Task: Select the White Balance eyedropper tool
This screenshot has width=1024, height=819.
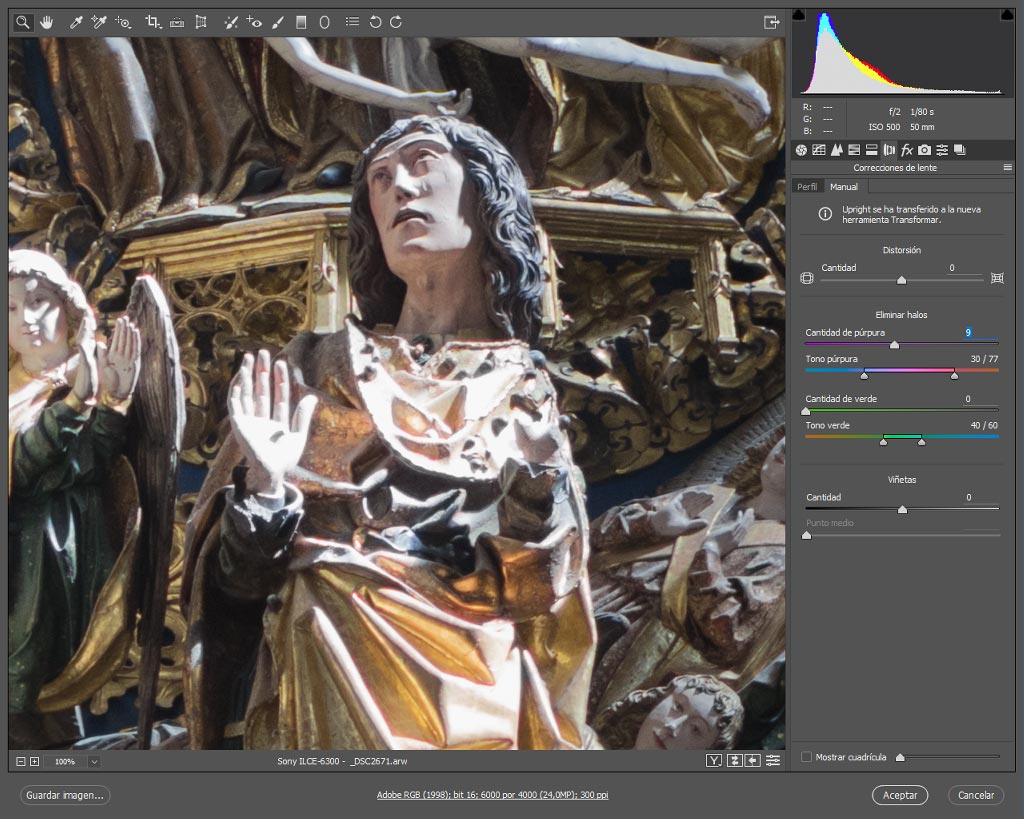Action: (76, 22)
